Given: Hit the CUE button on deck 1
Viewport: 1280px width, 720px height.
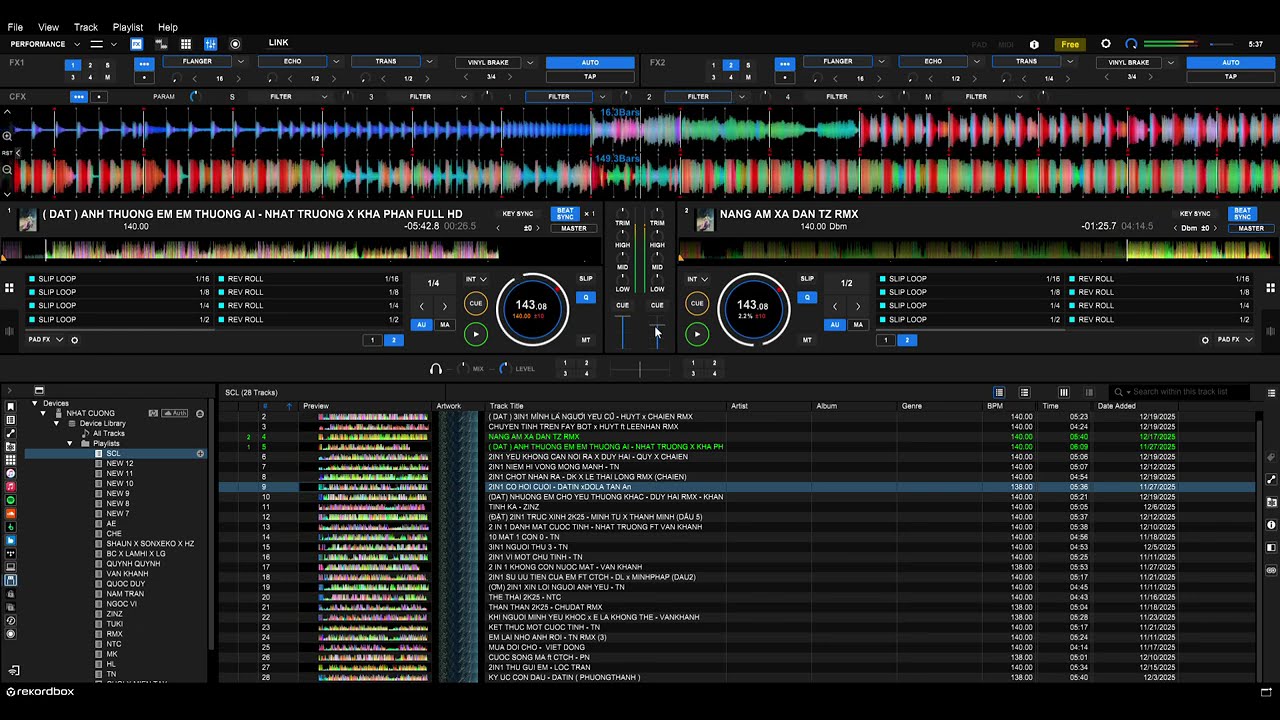Looking at the screenshot, I should (476, 304).
